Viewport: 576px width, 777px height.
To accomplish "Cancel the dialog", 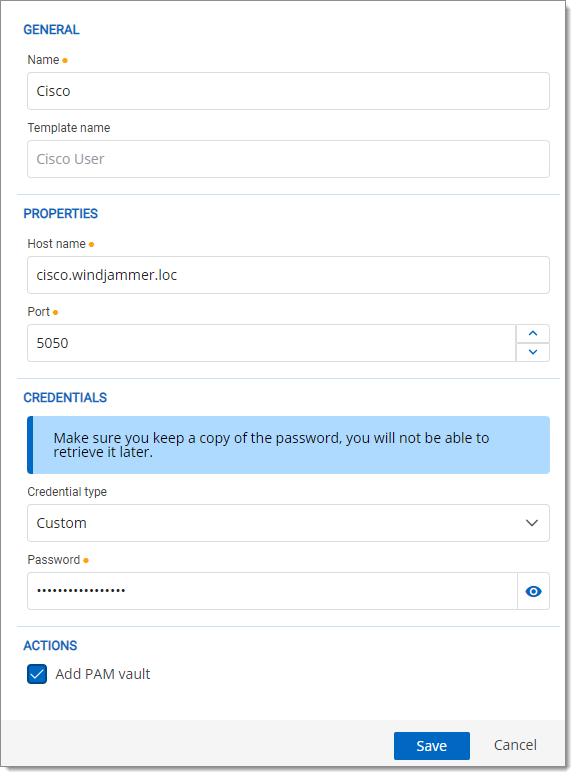I will (x=515, y=745).
